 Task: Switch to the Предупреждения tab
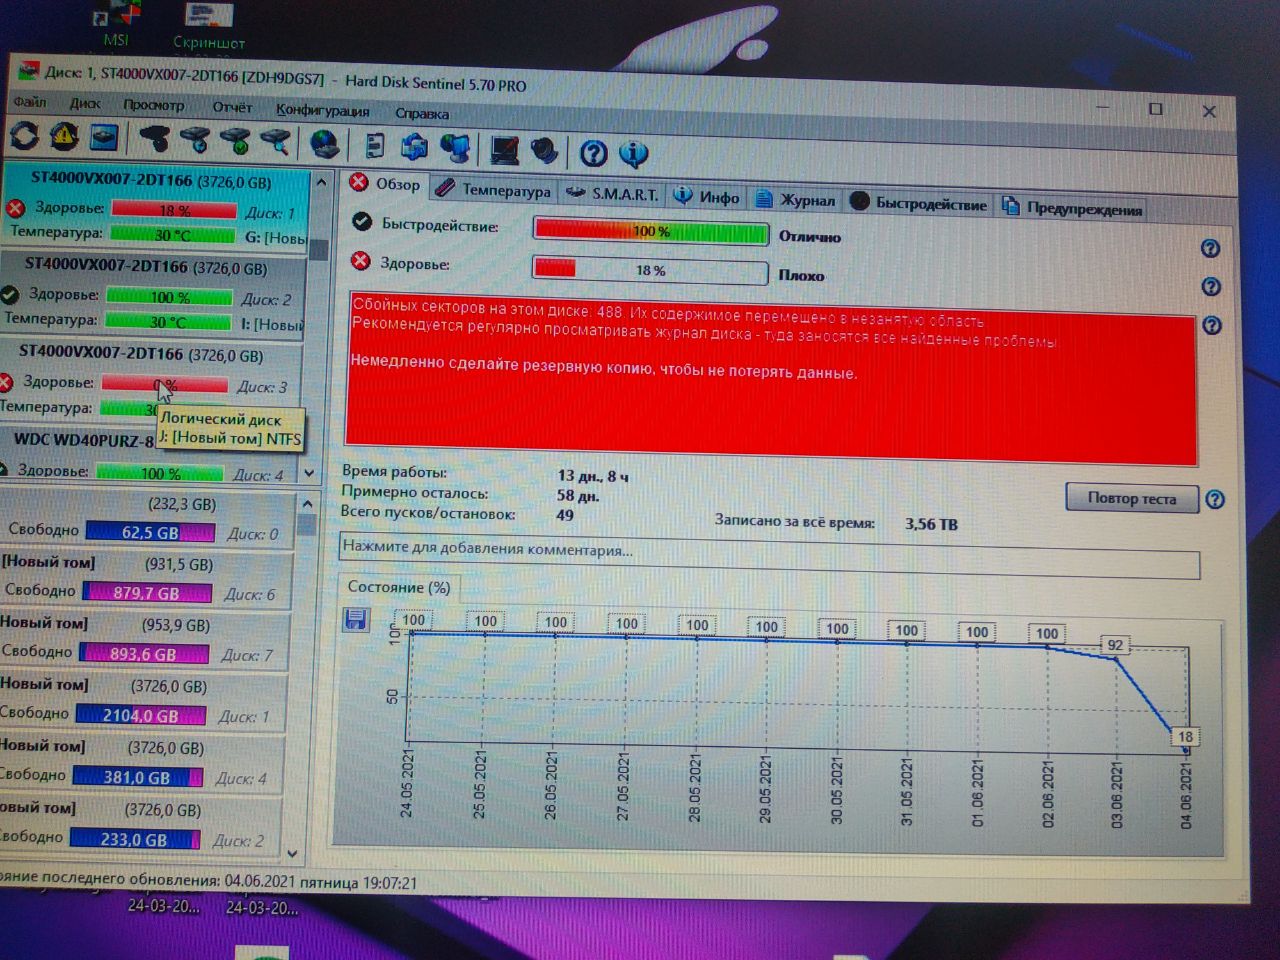tap(1072, 208)
